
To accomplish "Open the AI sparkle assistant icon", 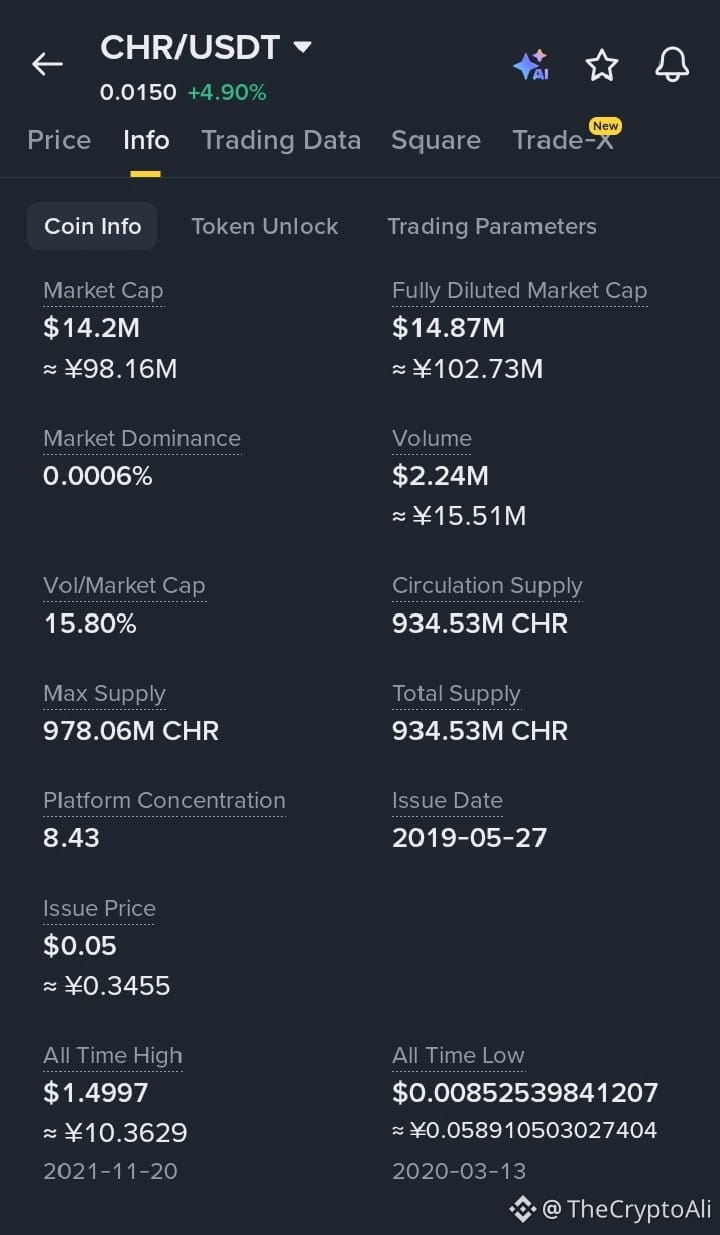I will pos(531,65).
